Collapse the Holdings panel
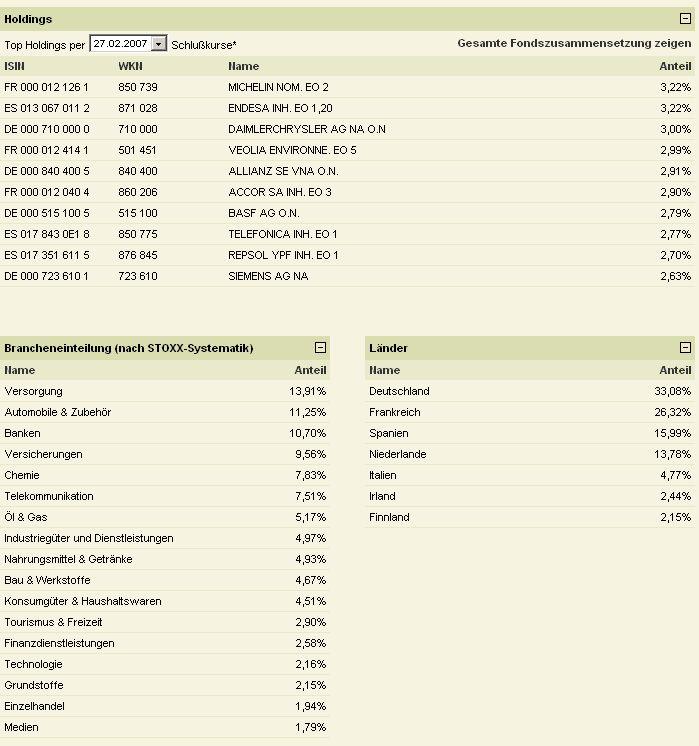The width and height of the screenshot is (699, 746). click(x=685, y=19)
